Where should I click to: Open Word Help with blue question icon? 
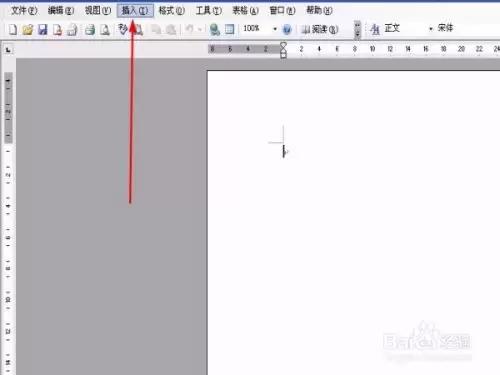(x=287, y=30)
